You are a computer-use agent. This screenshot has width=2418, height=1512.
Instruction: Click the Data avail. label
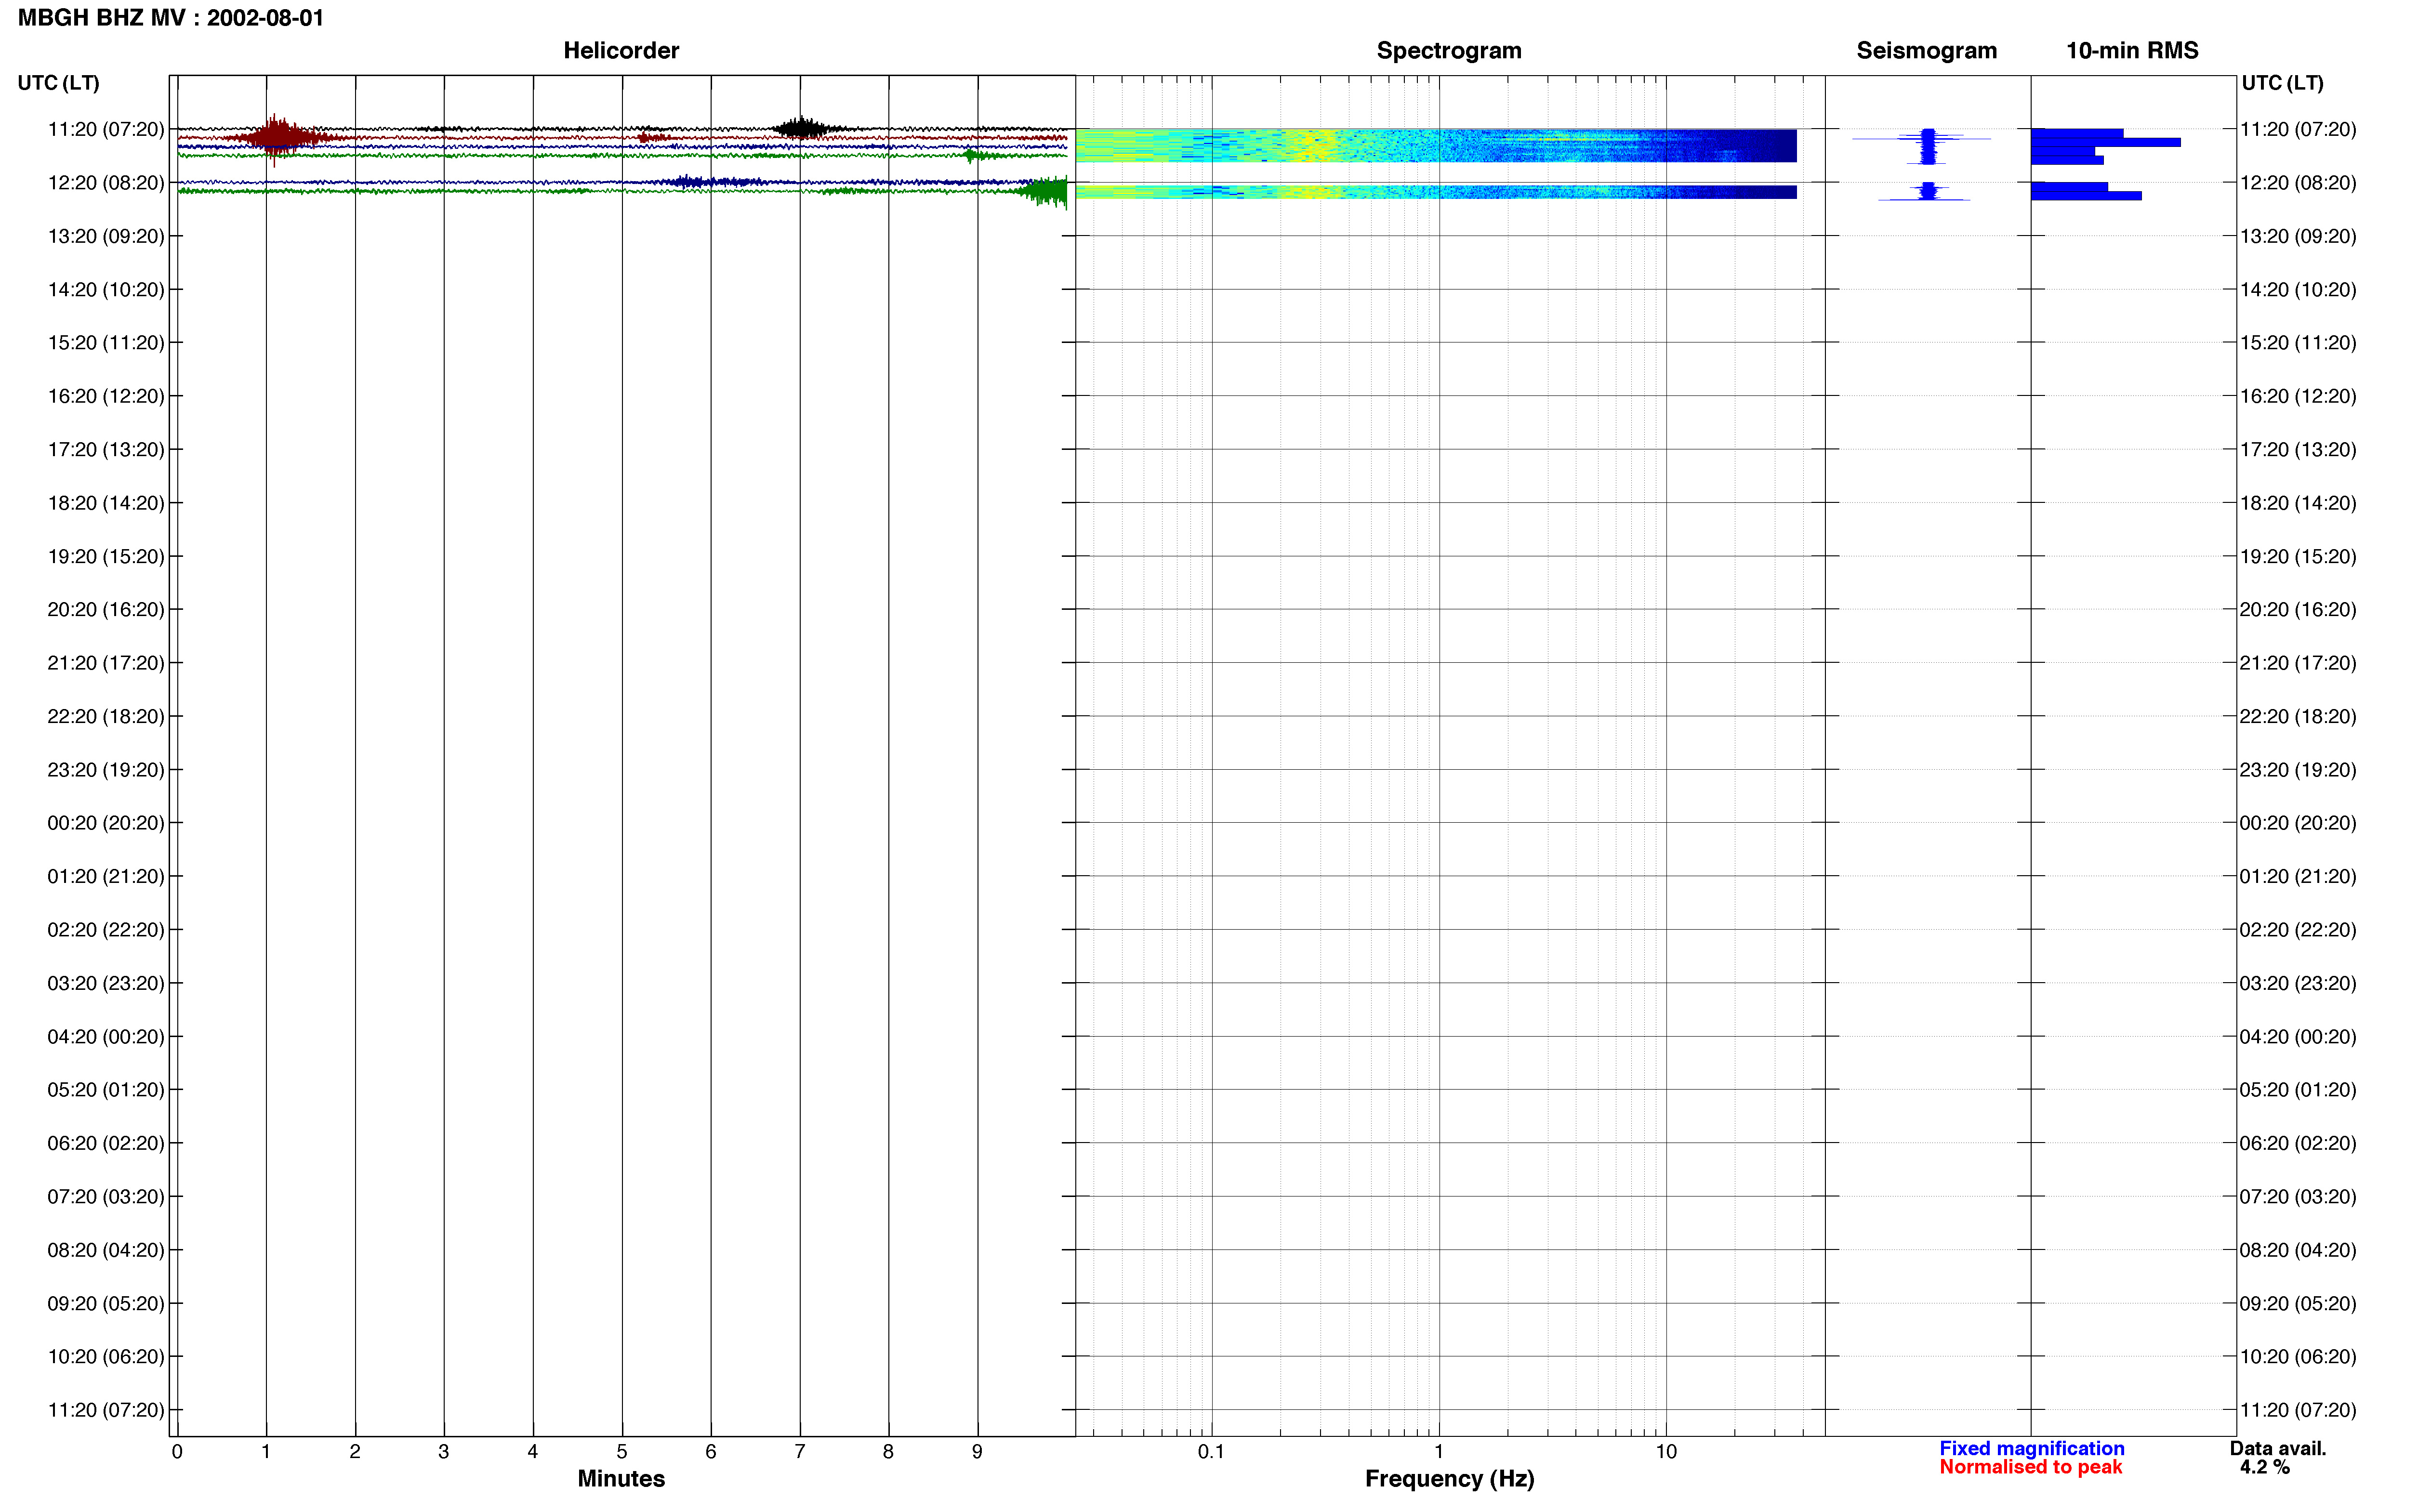(x=2278, y=1448)
